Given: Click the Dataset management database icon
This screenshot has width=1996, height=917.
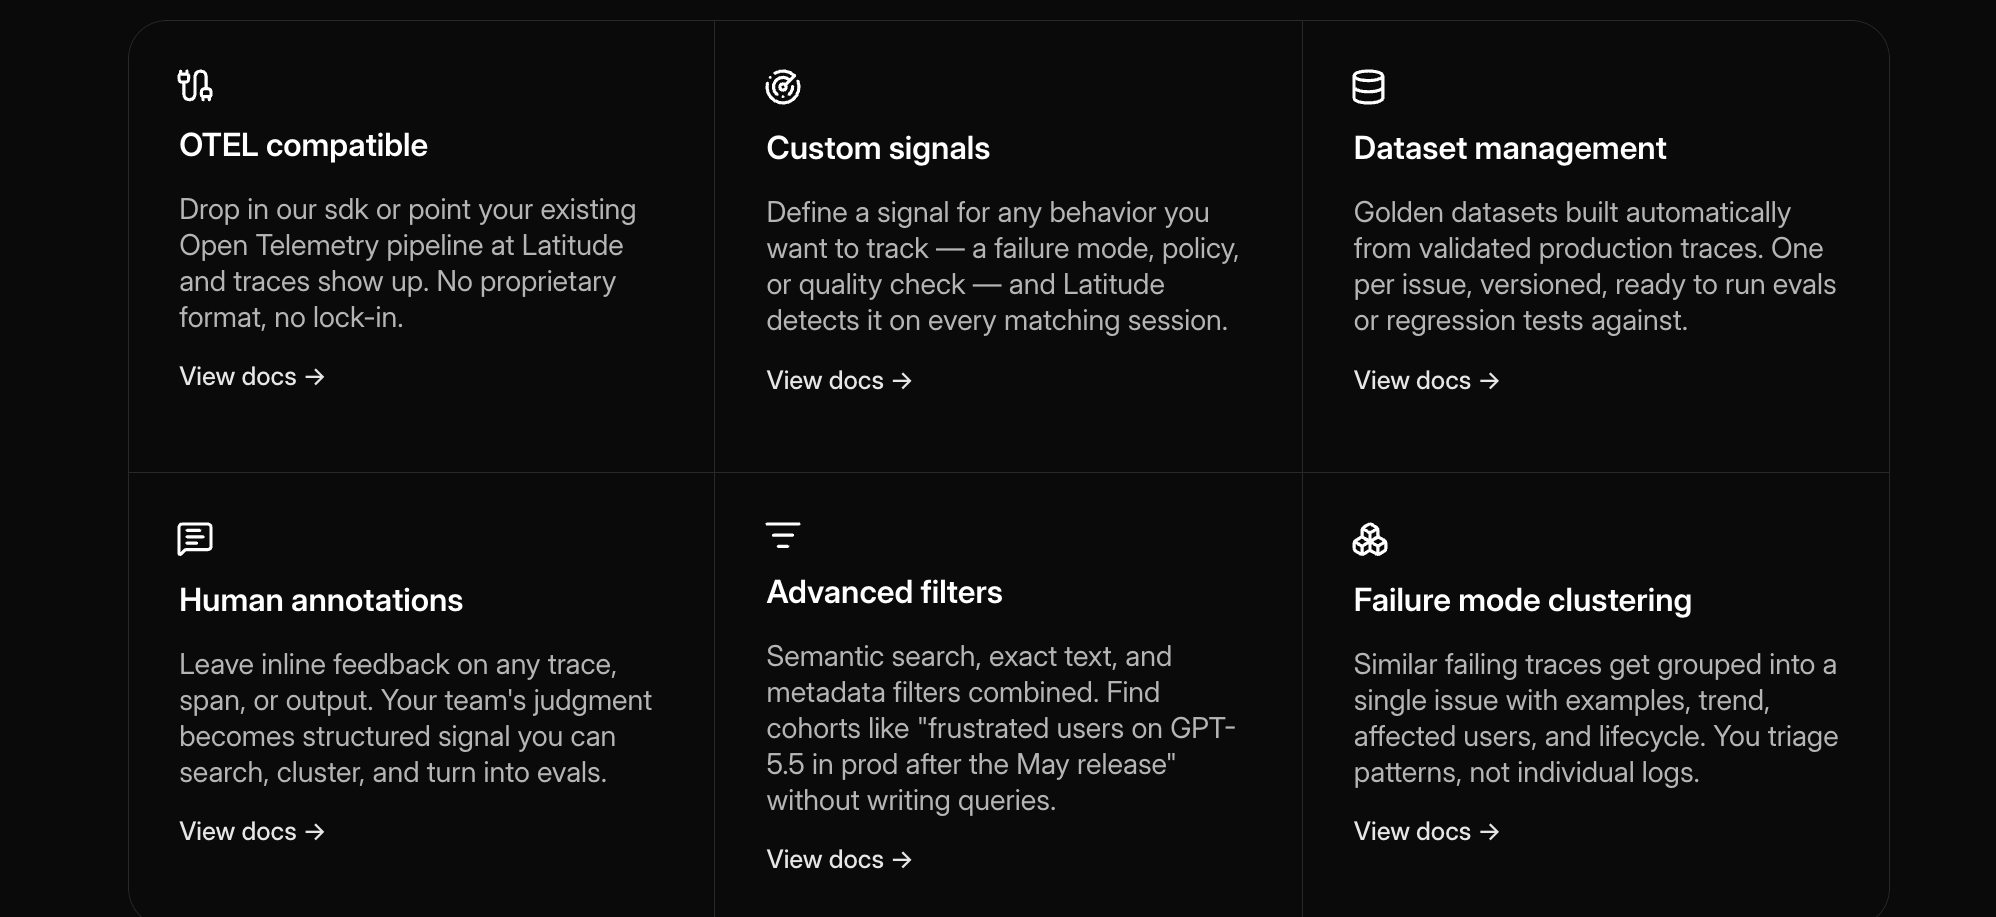Looking at the screenshot, I should 1369,87.
